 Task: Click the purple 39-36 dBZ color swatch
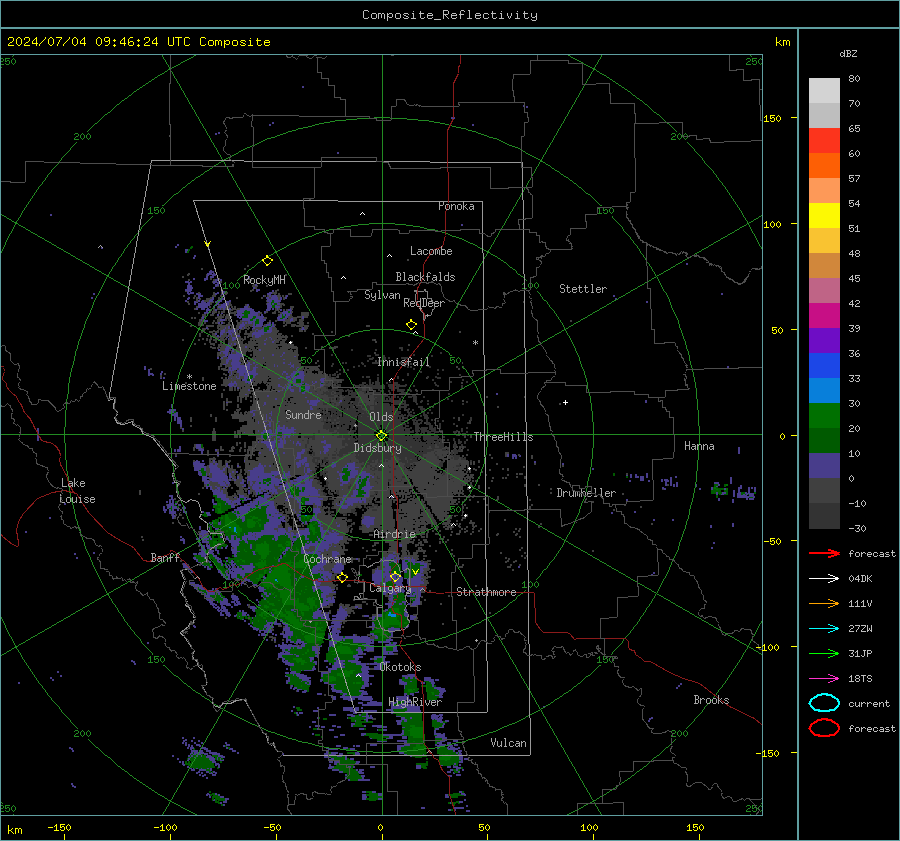tap(824, 340)
